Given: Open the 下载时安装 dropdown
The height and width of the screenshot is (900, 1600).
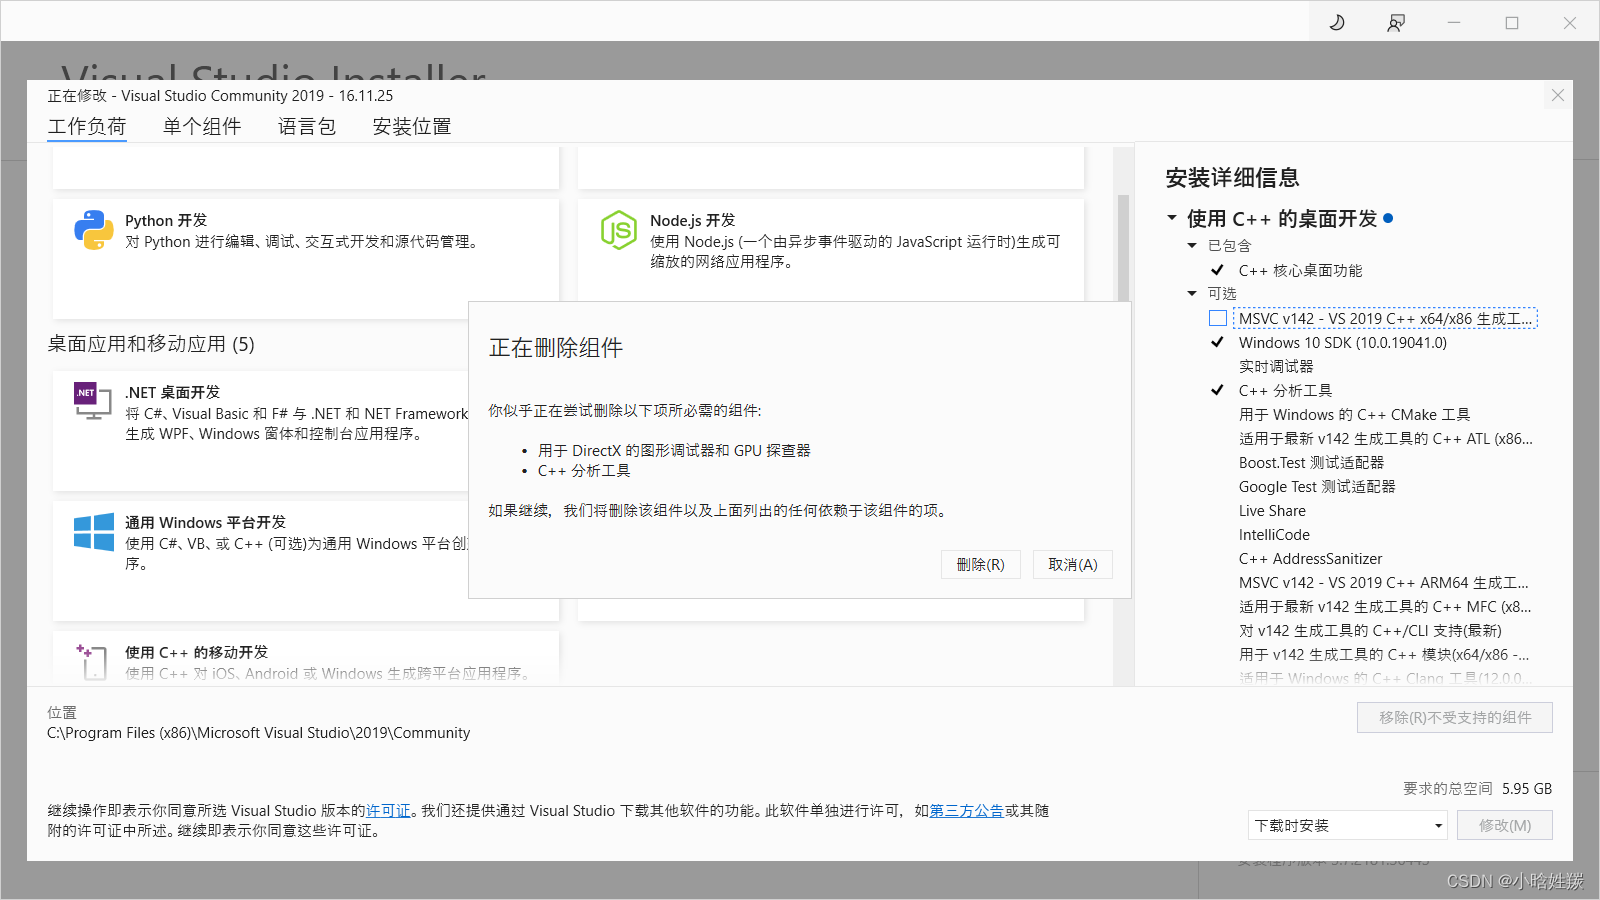Looking at the screenshot, I should click(x=1345, y=824).
